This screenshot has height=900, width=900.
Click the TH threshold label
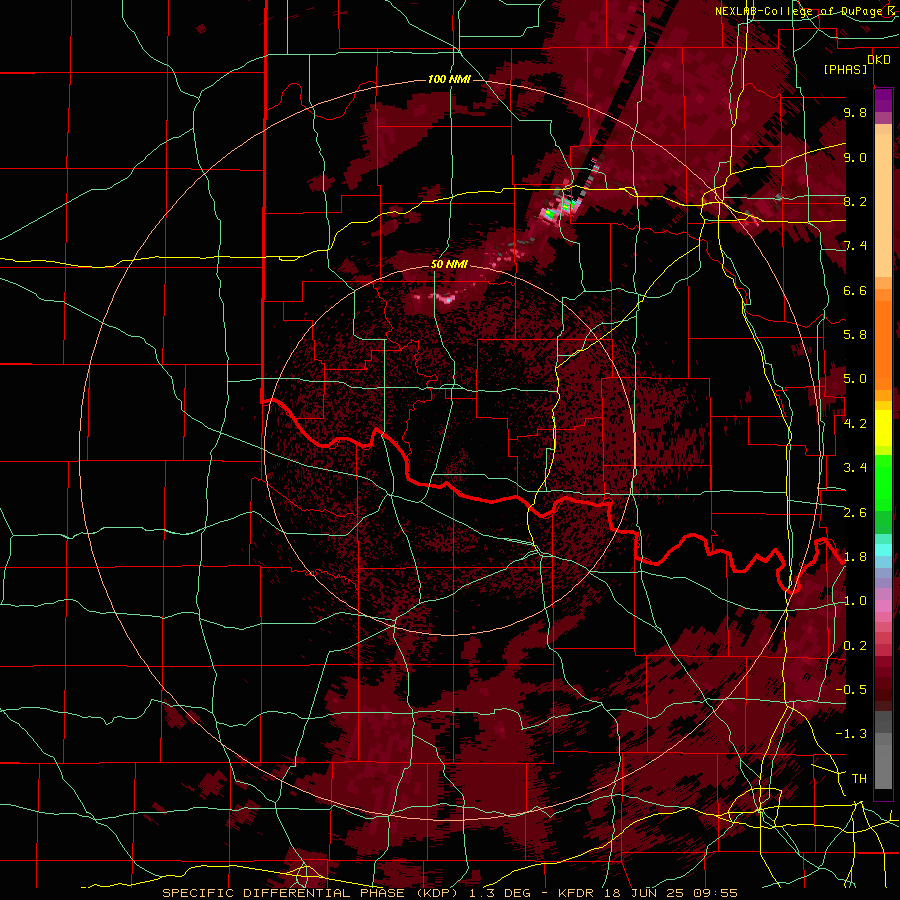tap(859, 779)
